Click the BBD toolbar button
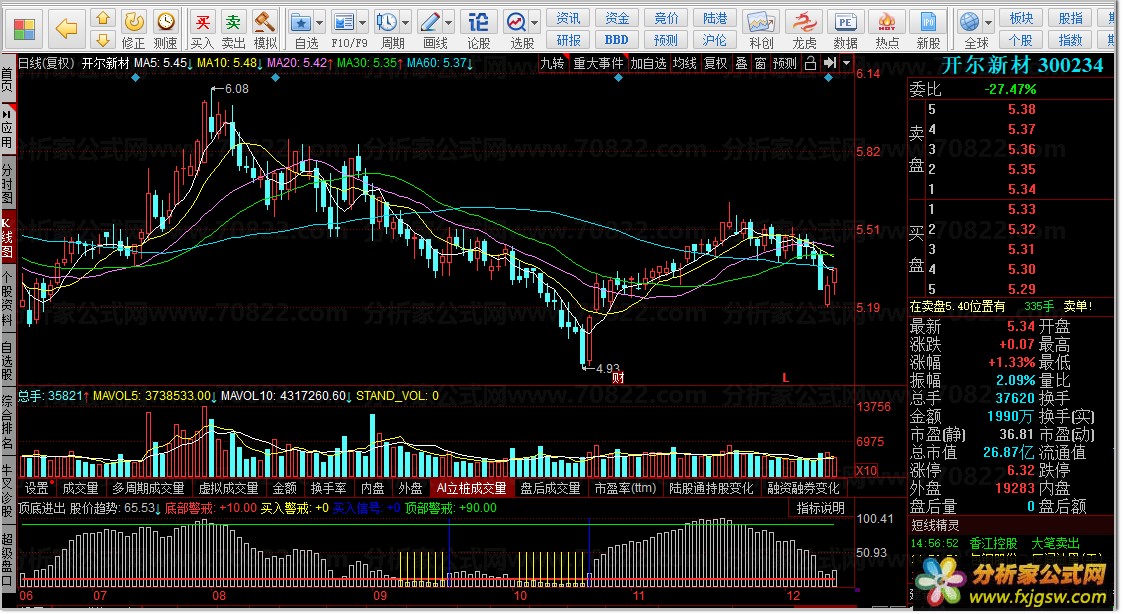 click(617, 40)
